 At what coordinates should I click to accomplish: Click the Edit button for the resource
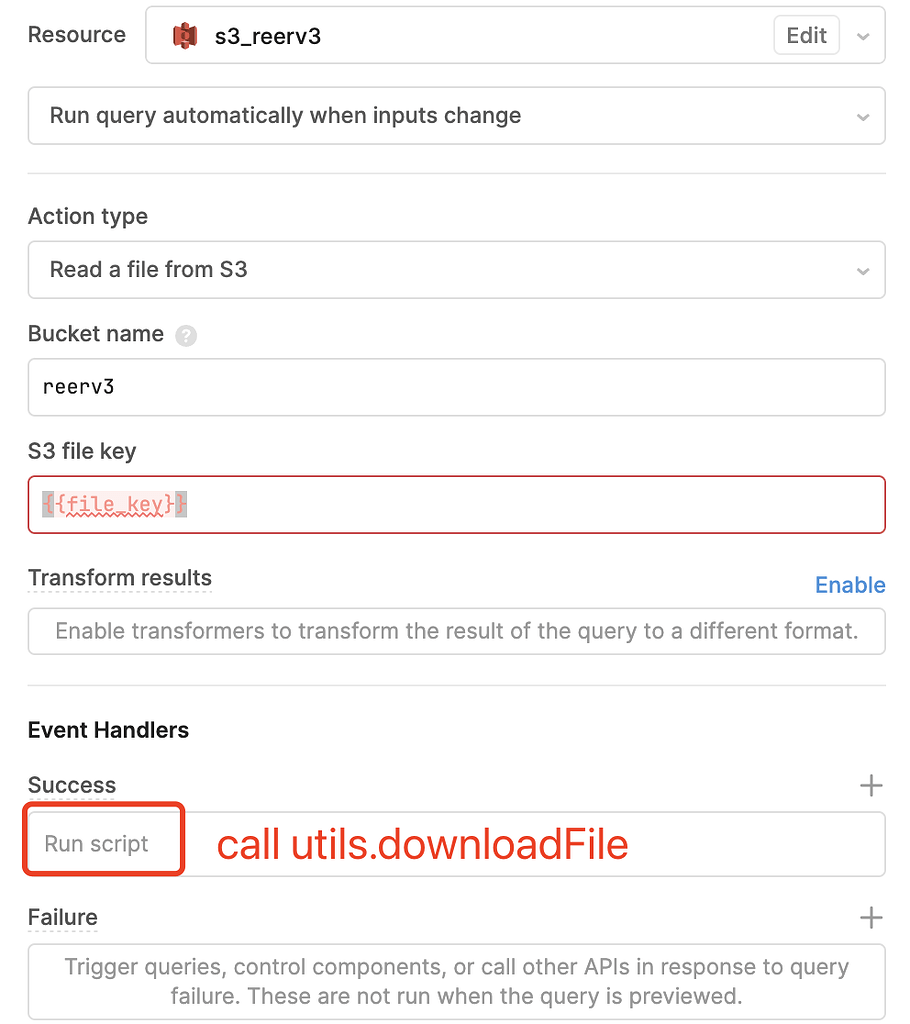806,35
